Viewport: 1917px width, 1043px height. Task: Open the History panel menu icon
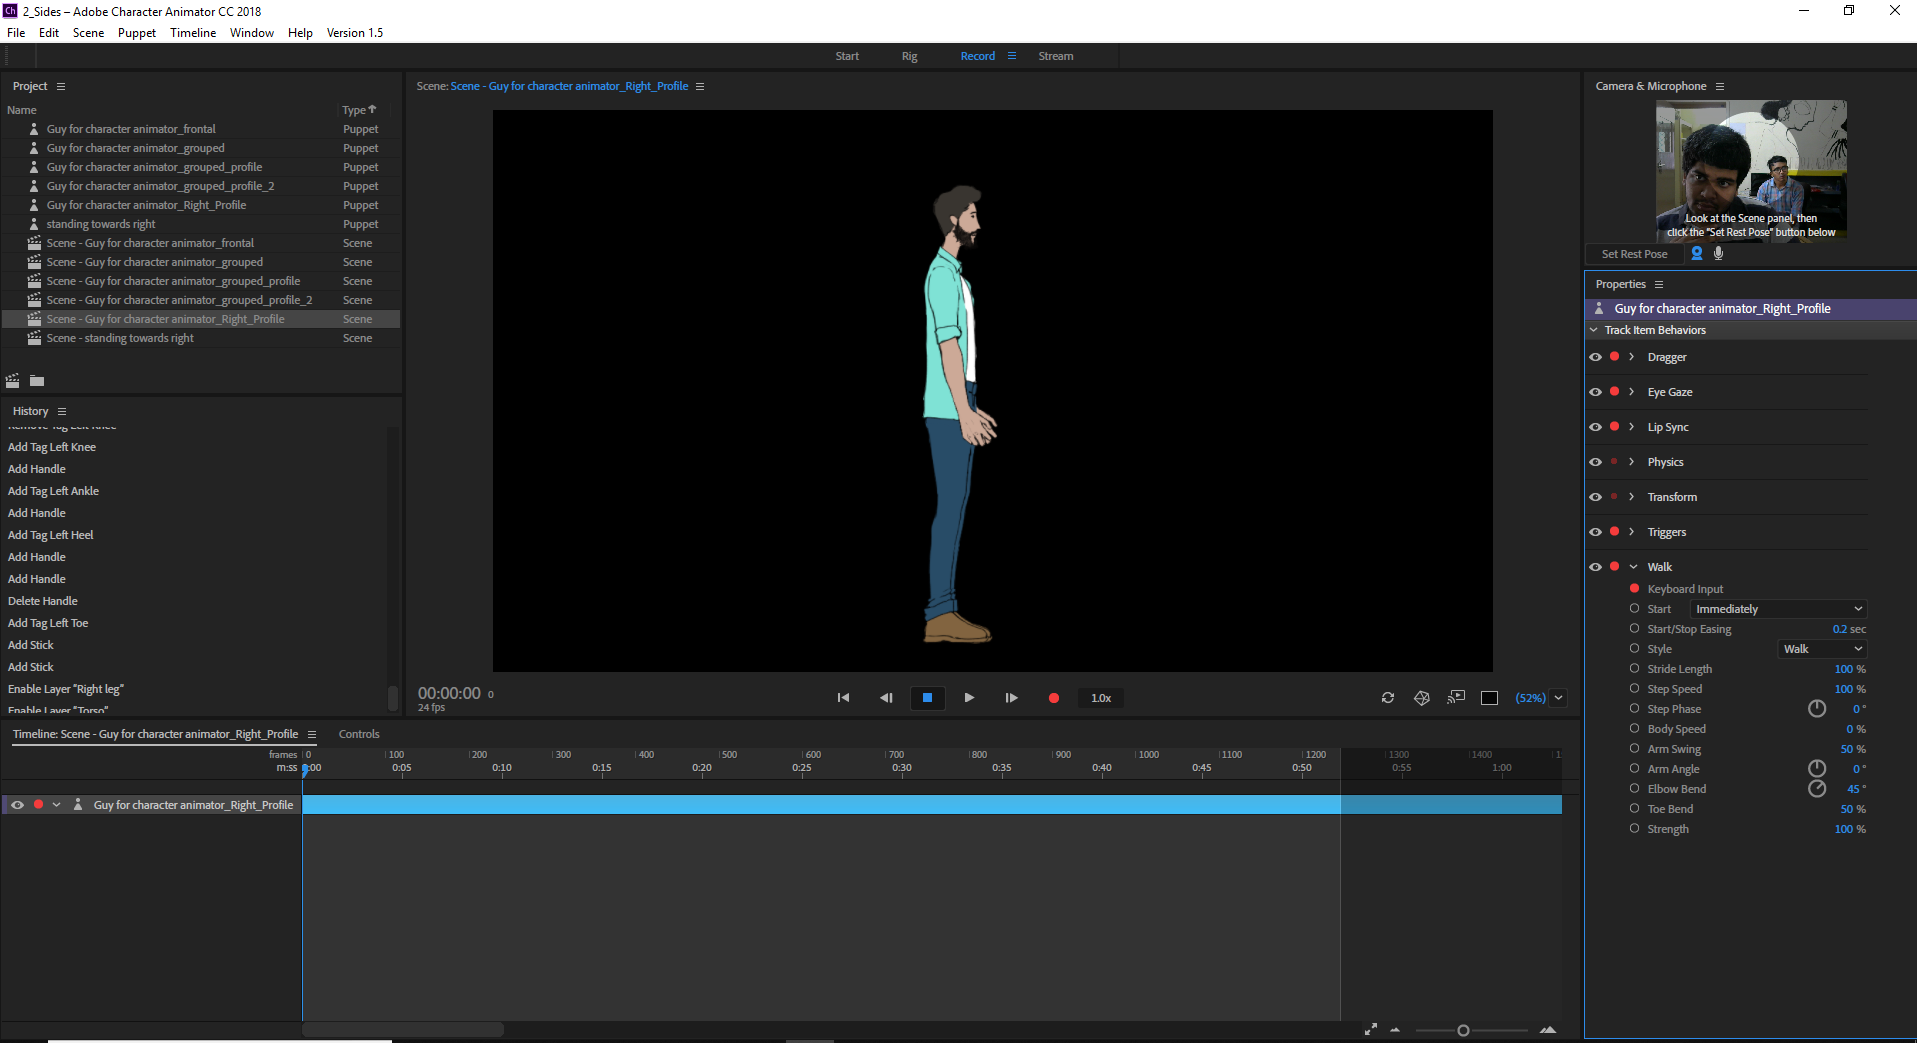coord(62,411)
